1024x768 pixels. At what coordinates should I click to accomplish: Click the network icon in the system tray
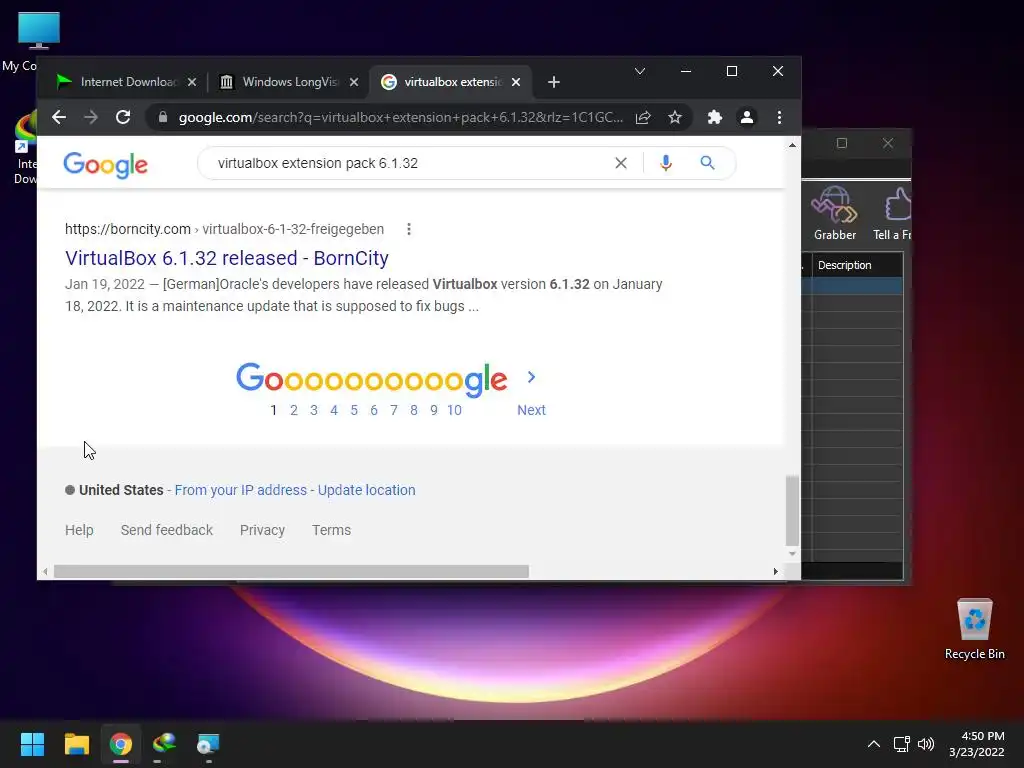[902, 744]
